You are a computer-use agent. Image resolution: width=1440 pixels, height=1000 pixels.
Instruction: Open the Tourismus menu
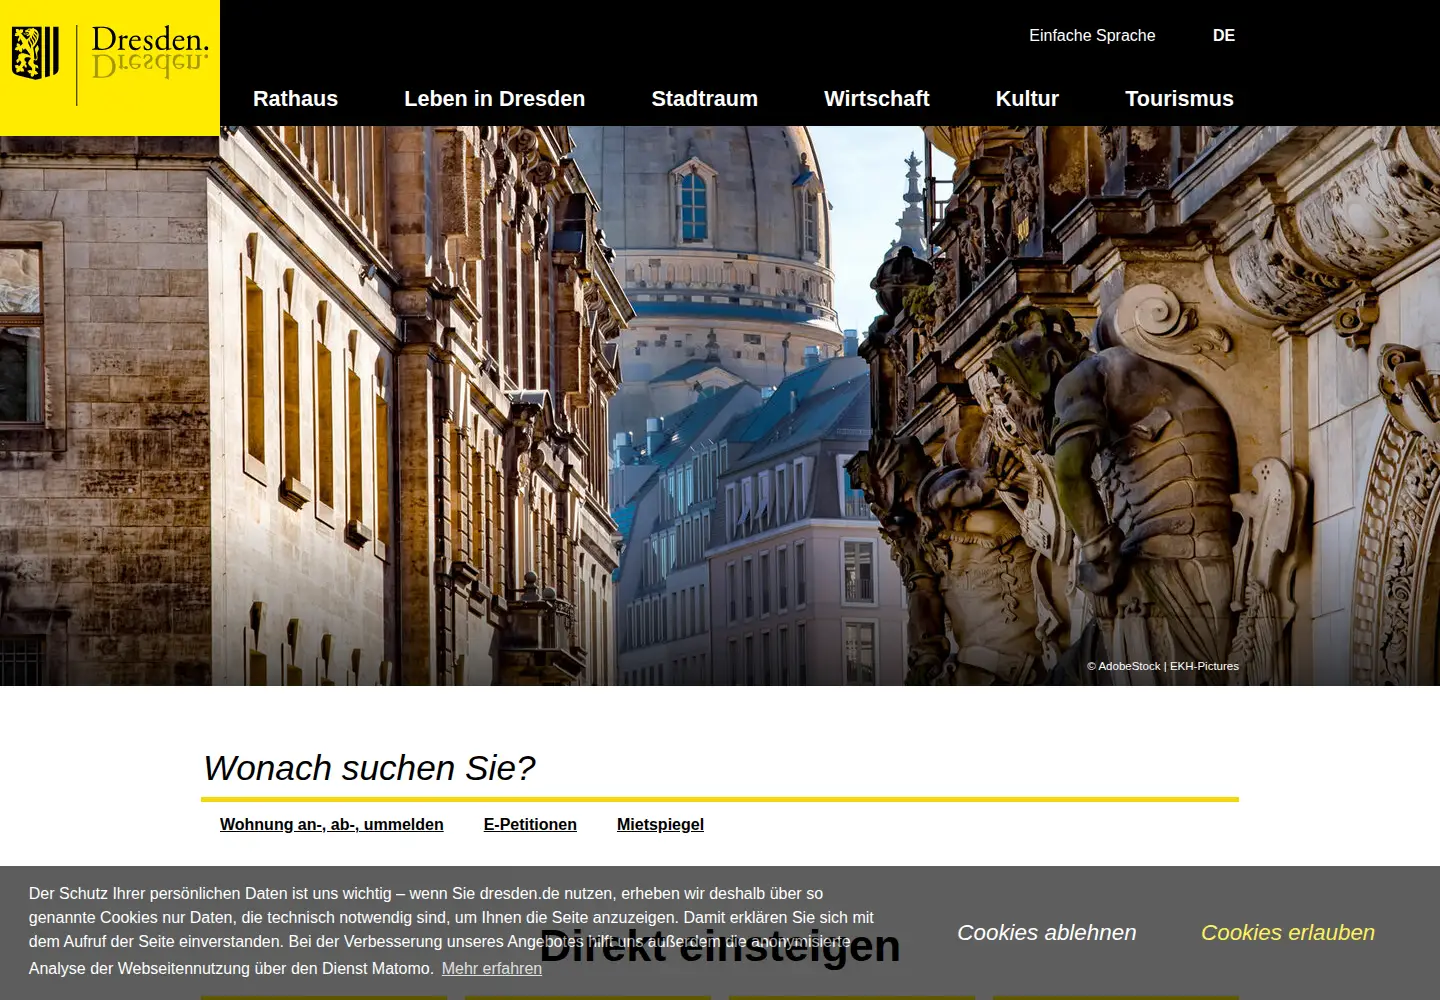(1179, 99)
